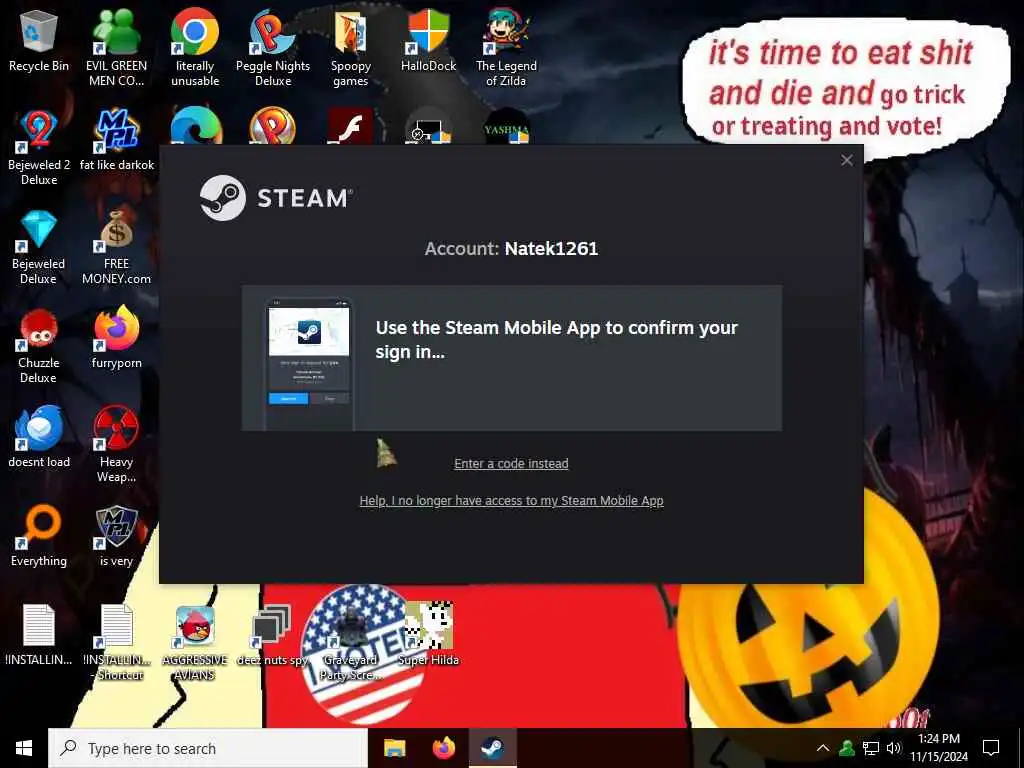The image size is (1024, 768).
Task: Select the Bejeweled Deluxe diamond icon
Action: (x=39, y=229)
